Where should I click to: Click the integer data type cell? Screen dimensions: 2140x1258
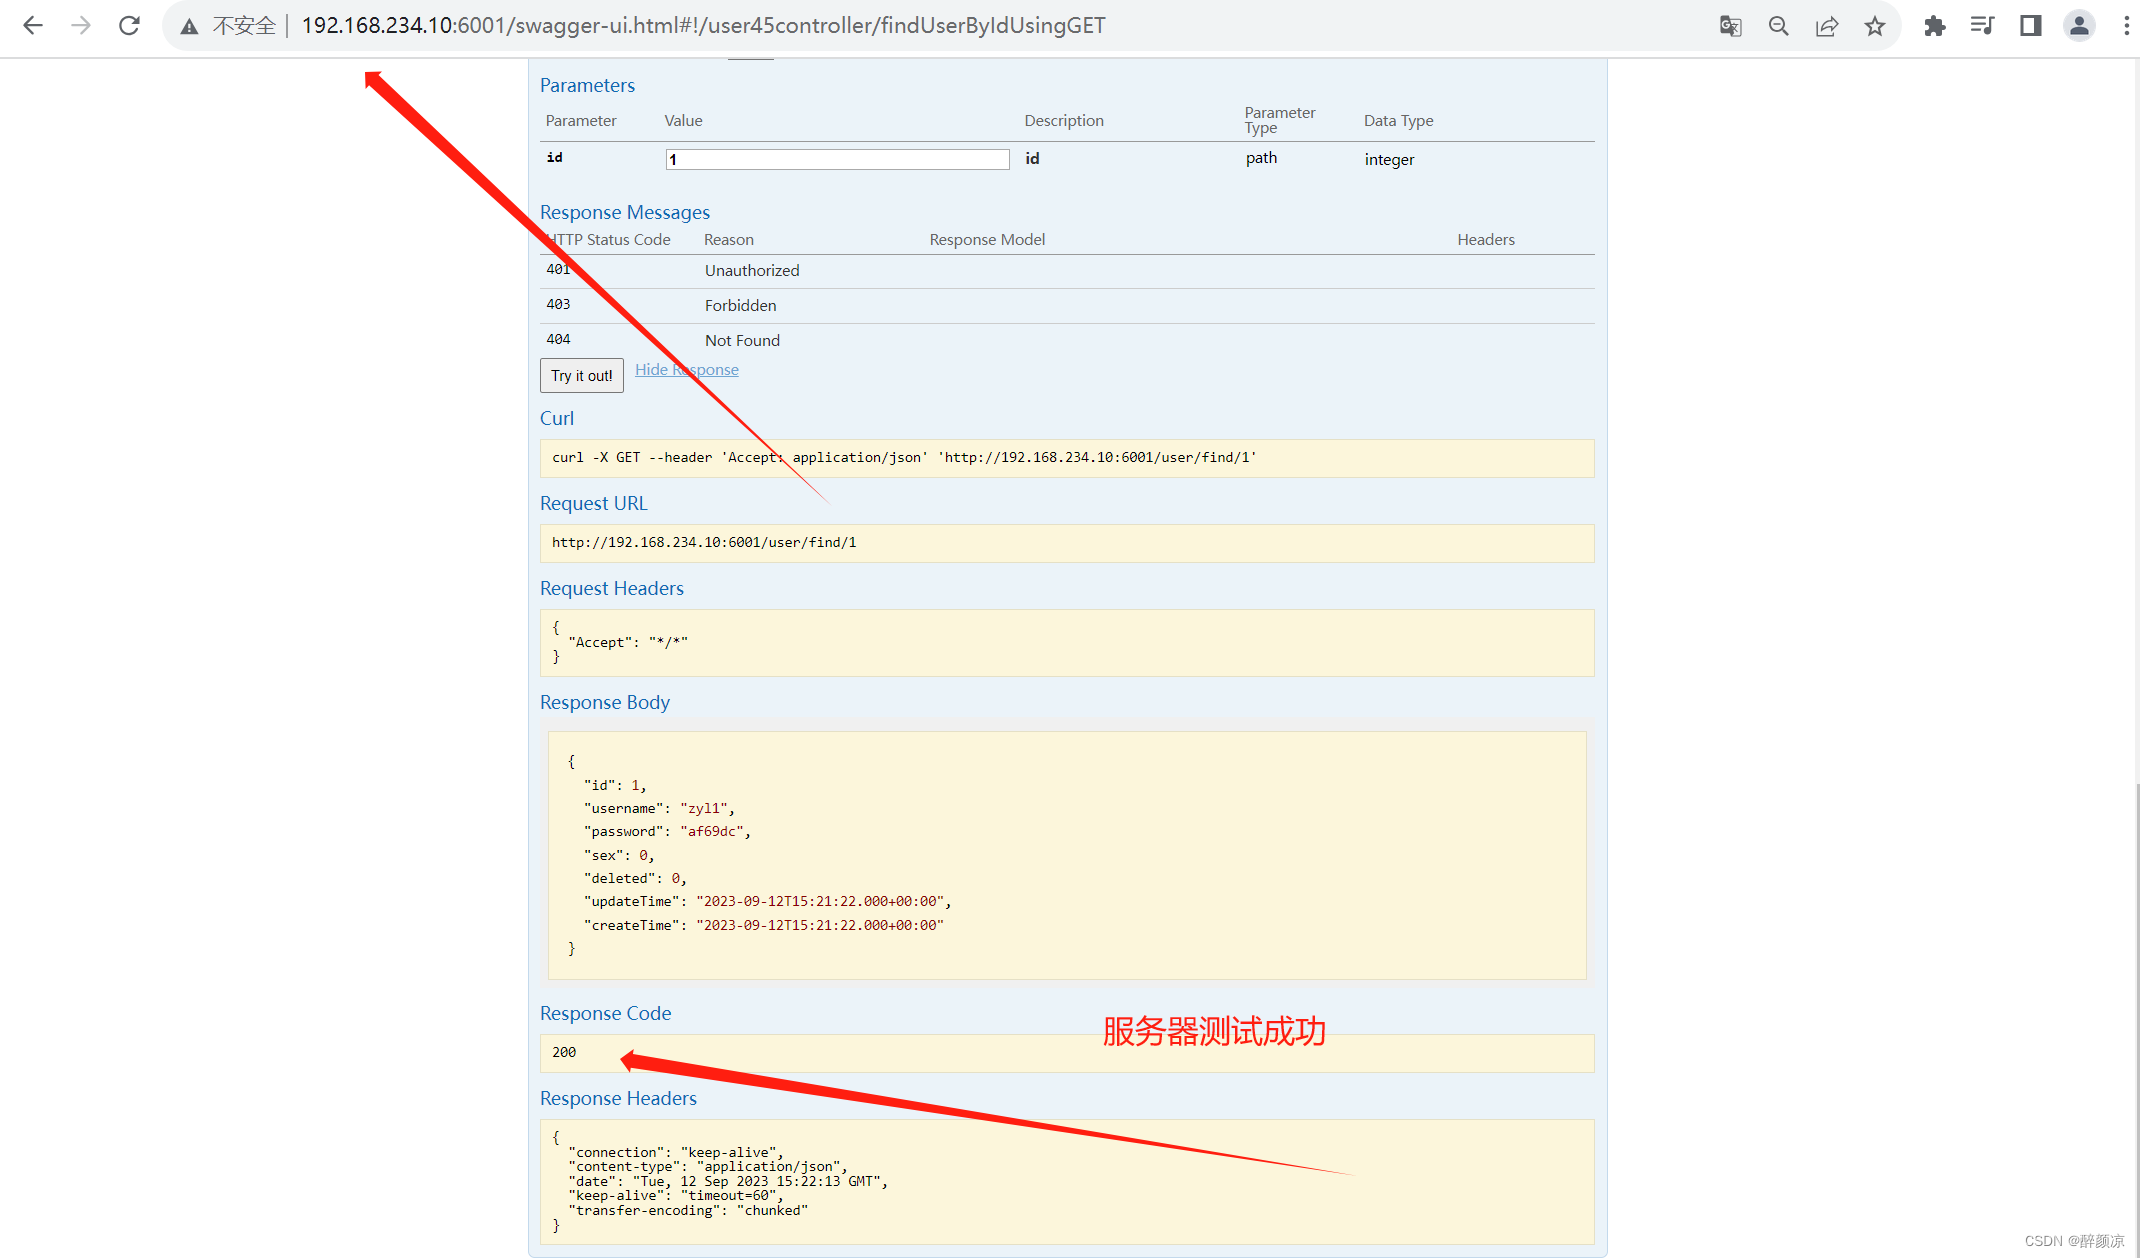click(x=1389, y=160)
